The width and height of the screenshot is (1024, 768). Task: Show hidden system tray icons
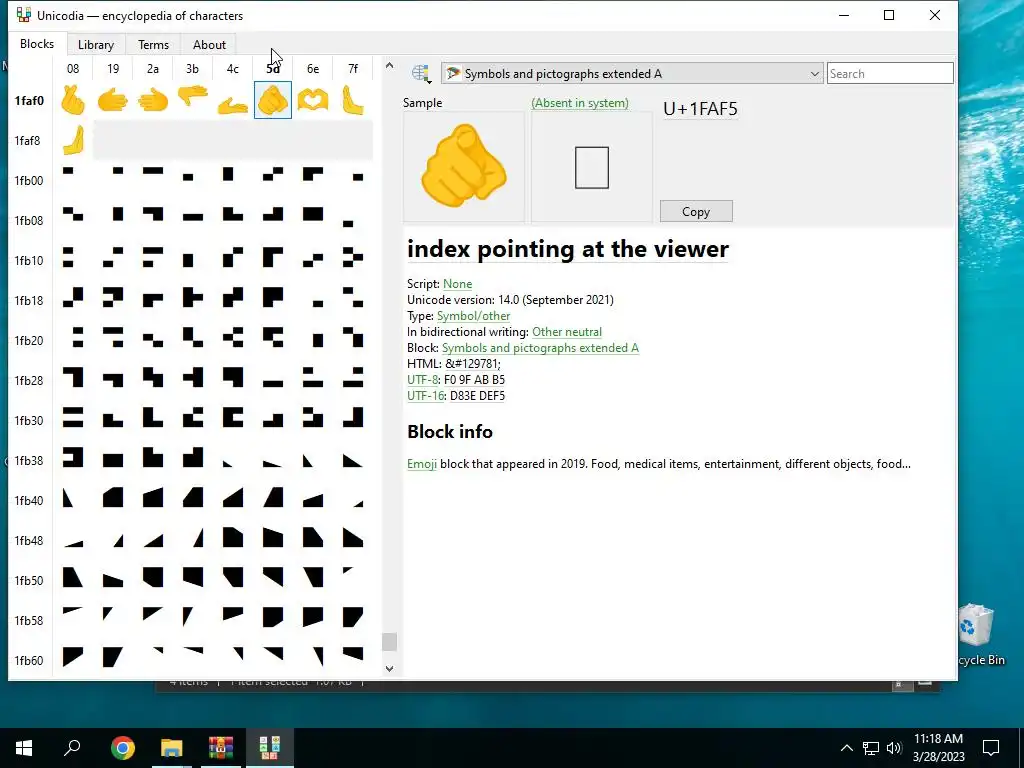(846, 748)
